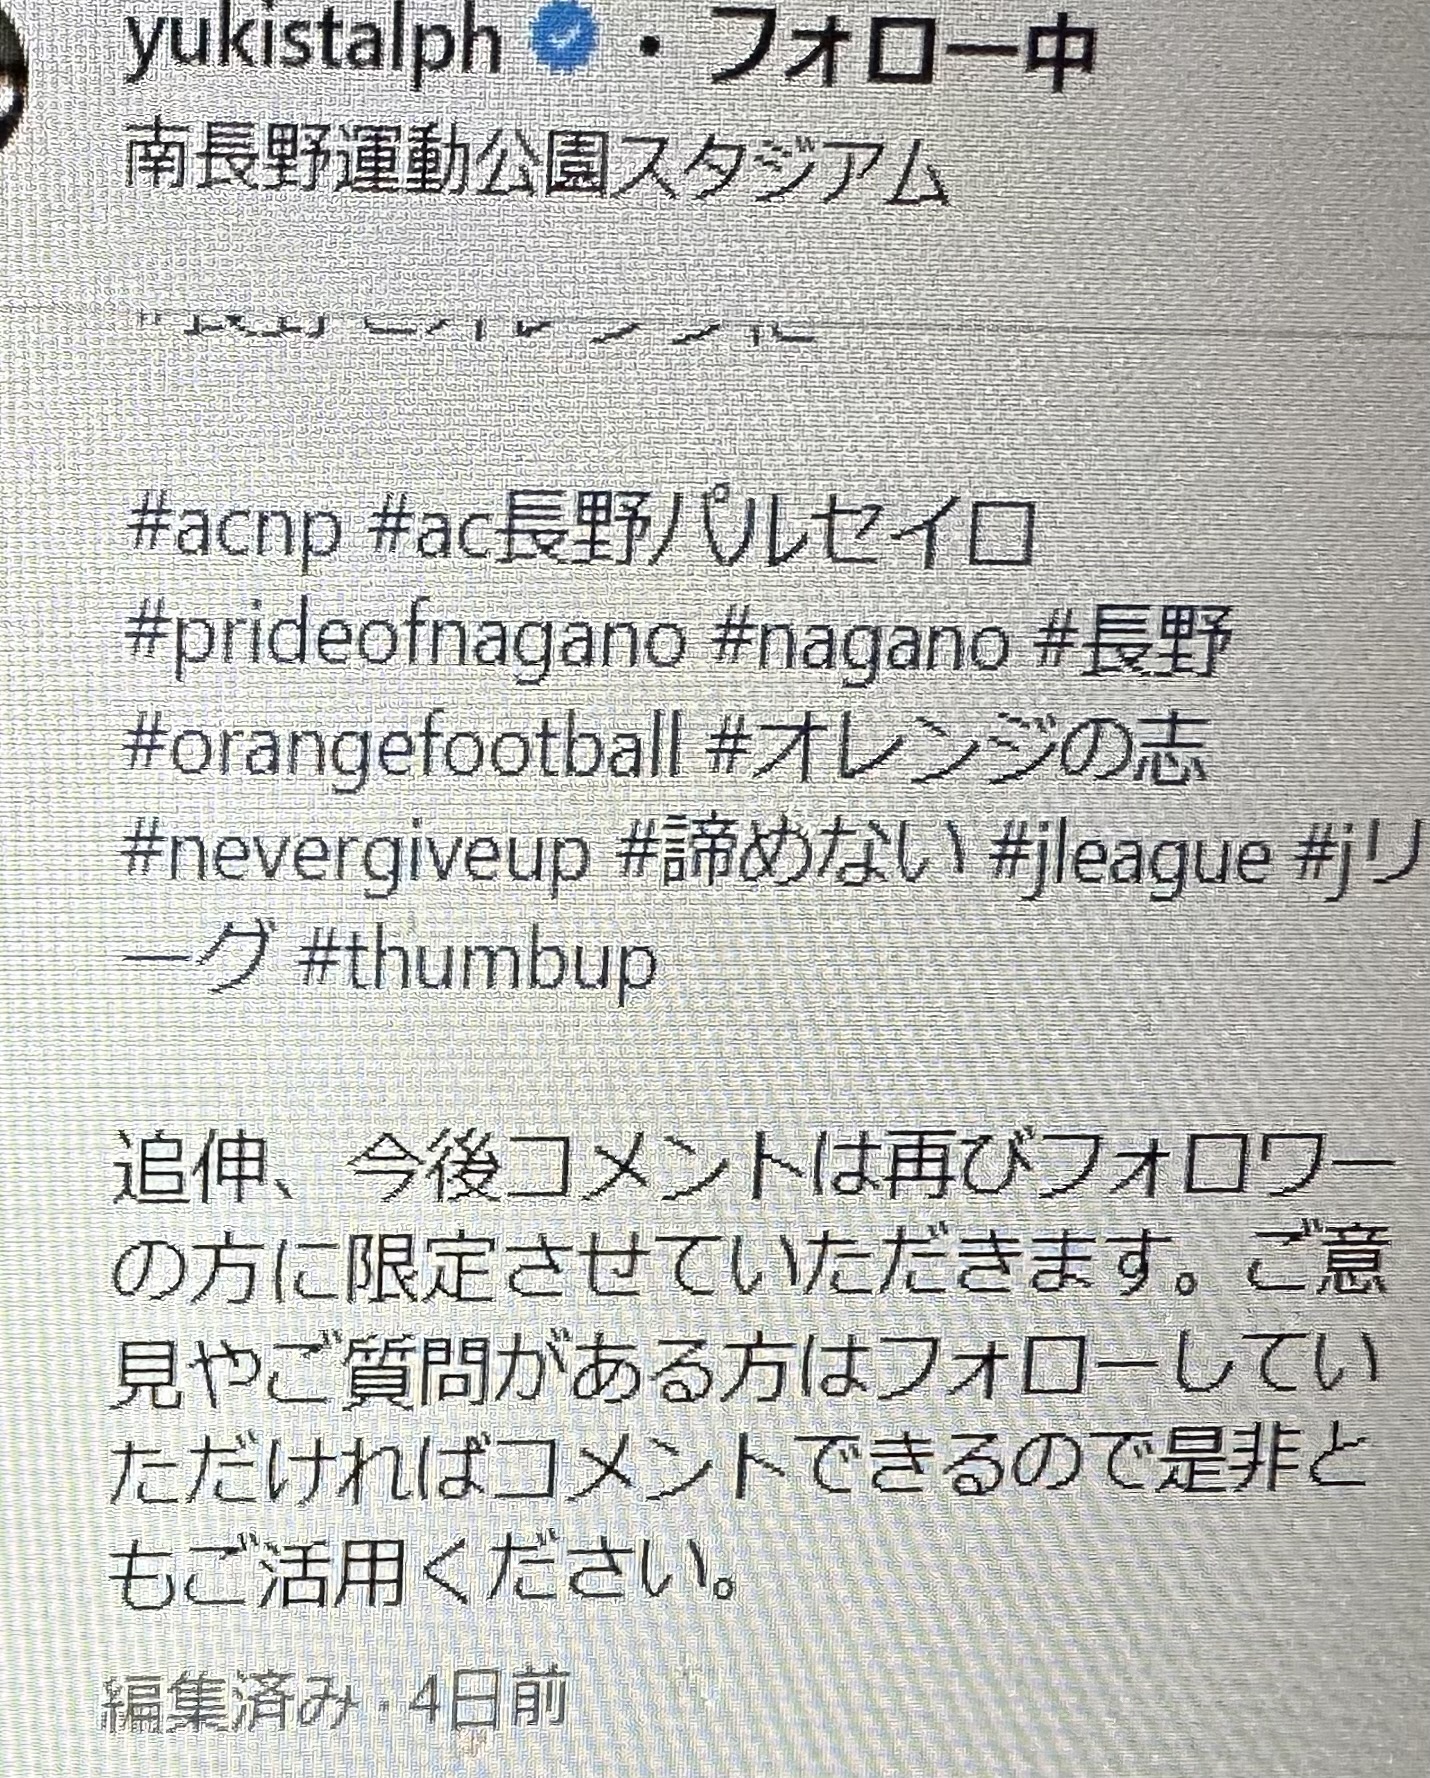Open the #nagano hashtag
1430x1778 pixels.
click(x=864, y=642)
